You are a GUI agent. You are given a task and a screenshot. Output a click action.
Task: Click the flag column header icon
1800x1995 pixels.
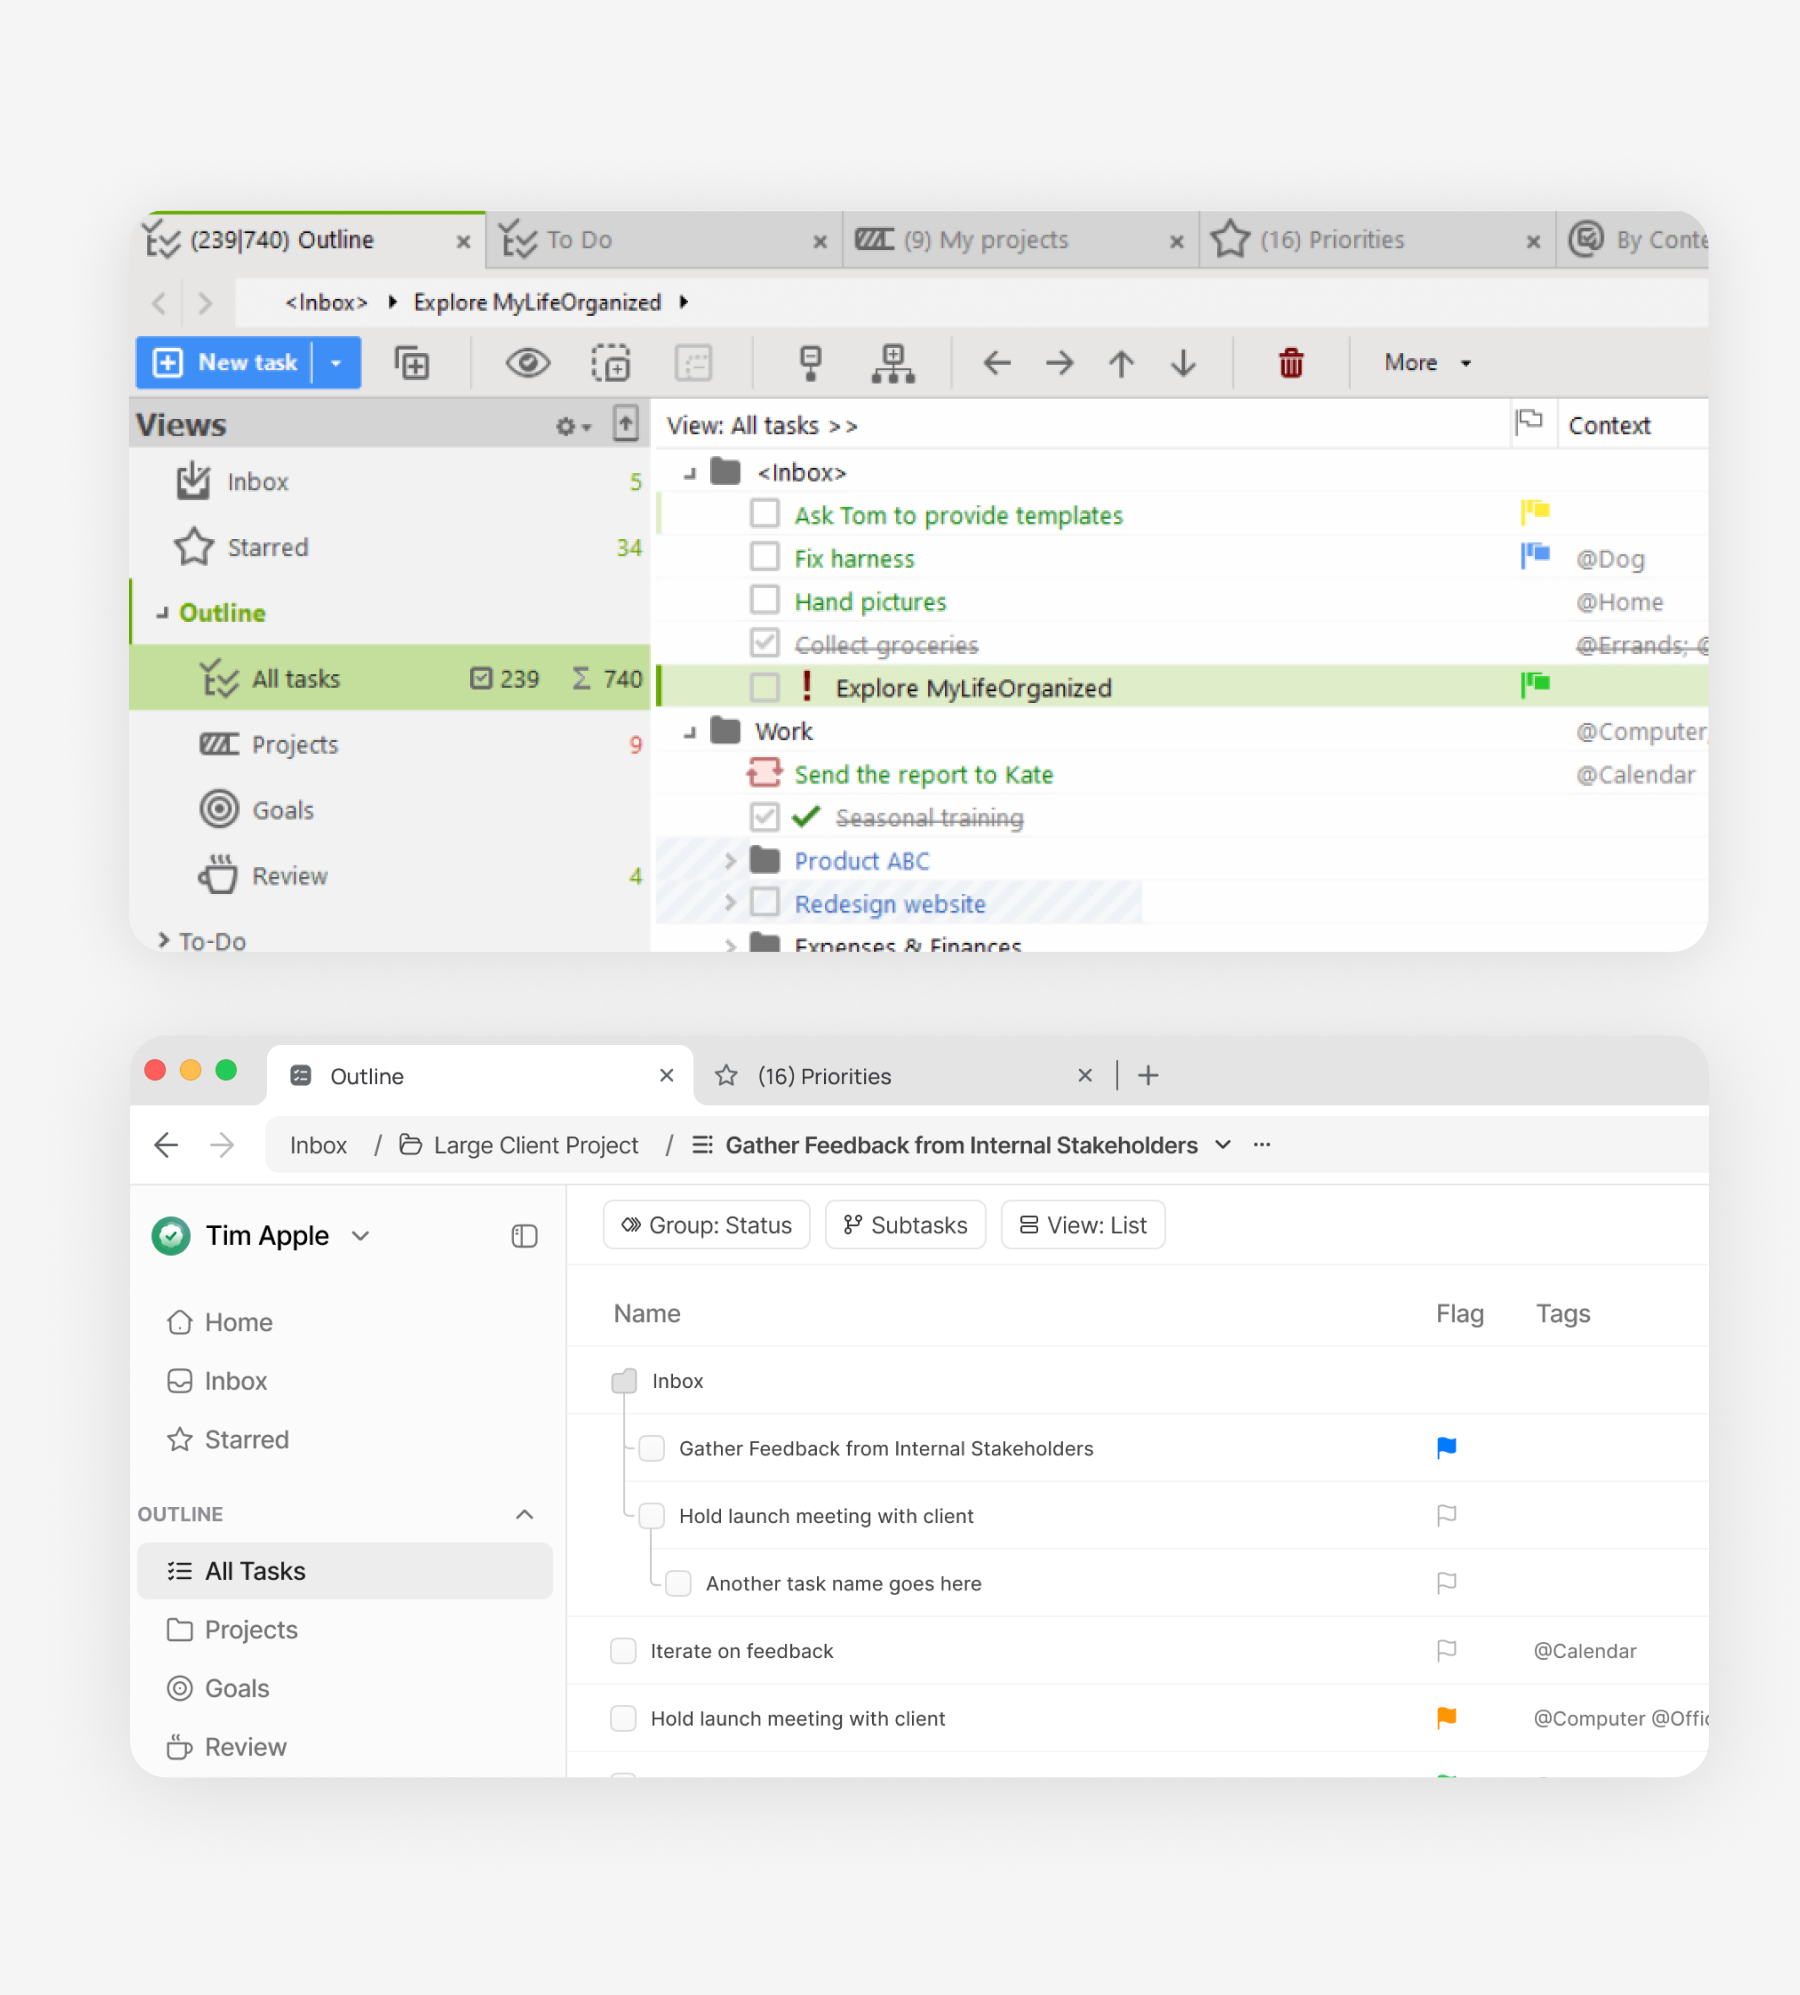1530,423
